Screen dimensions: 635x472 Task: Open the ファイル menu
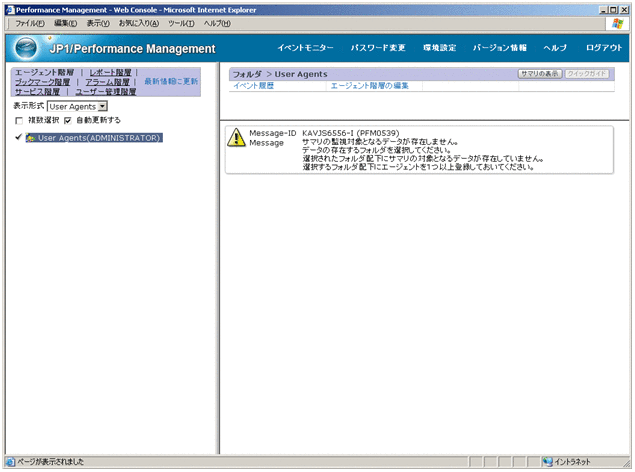coord(30,23)
